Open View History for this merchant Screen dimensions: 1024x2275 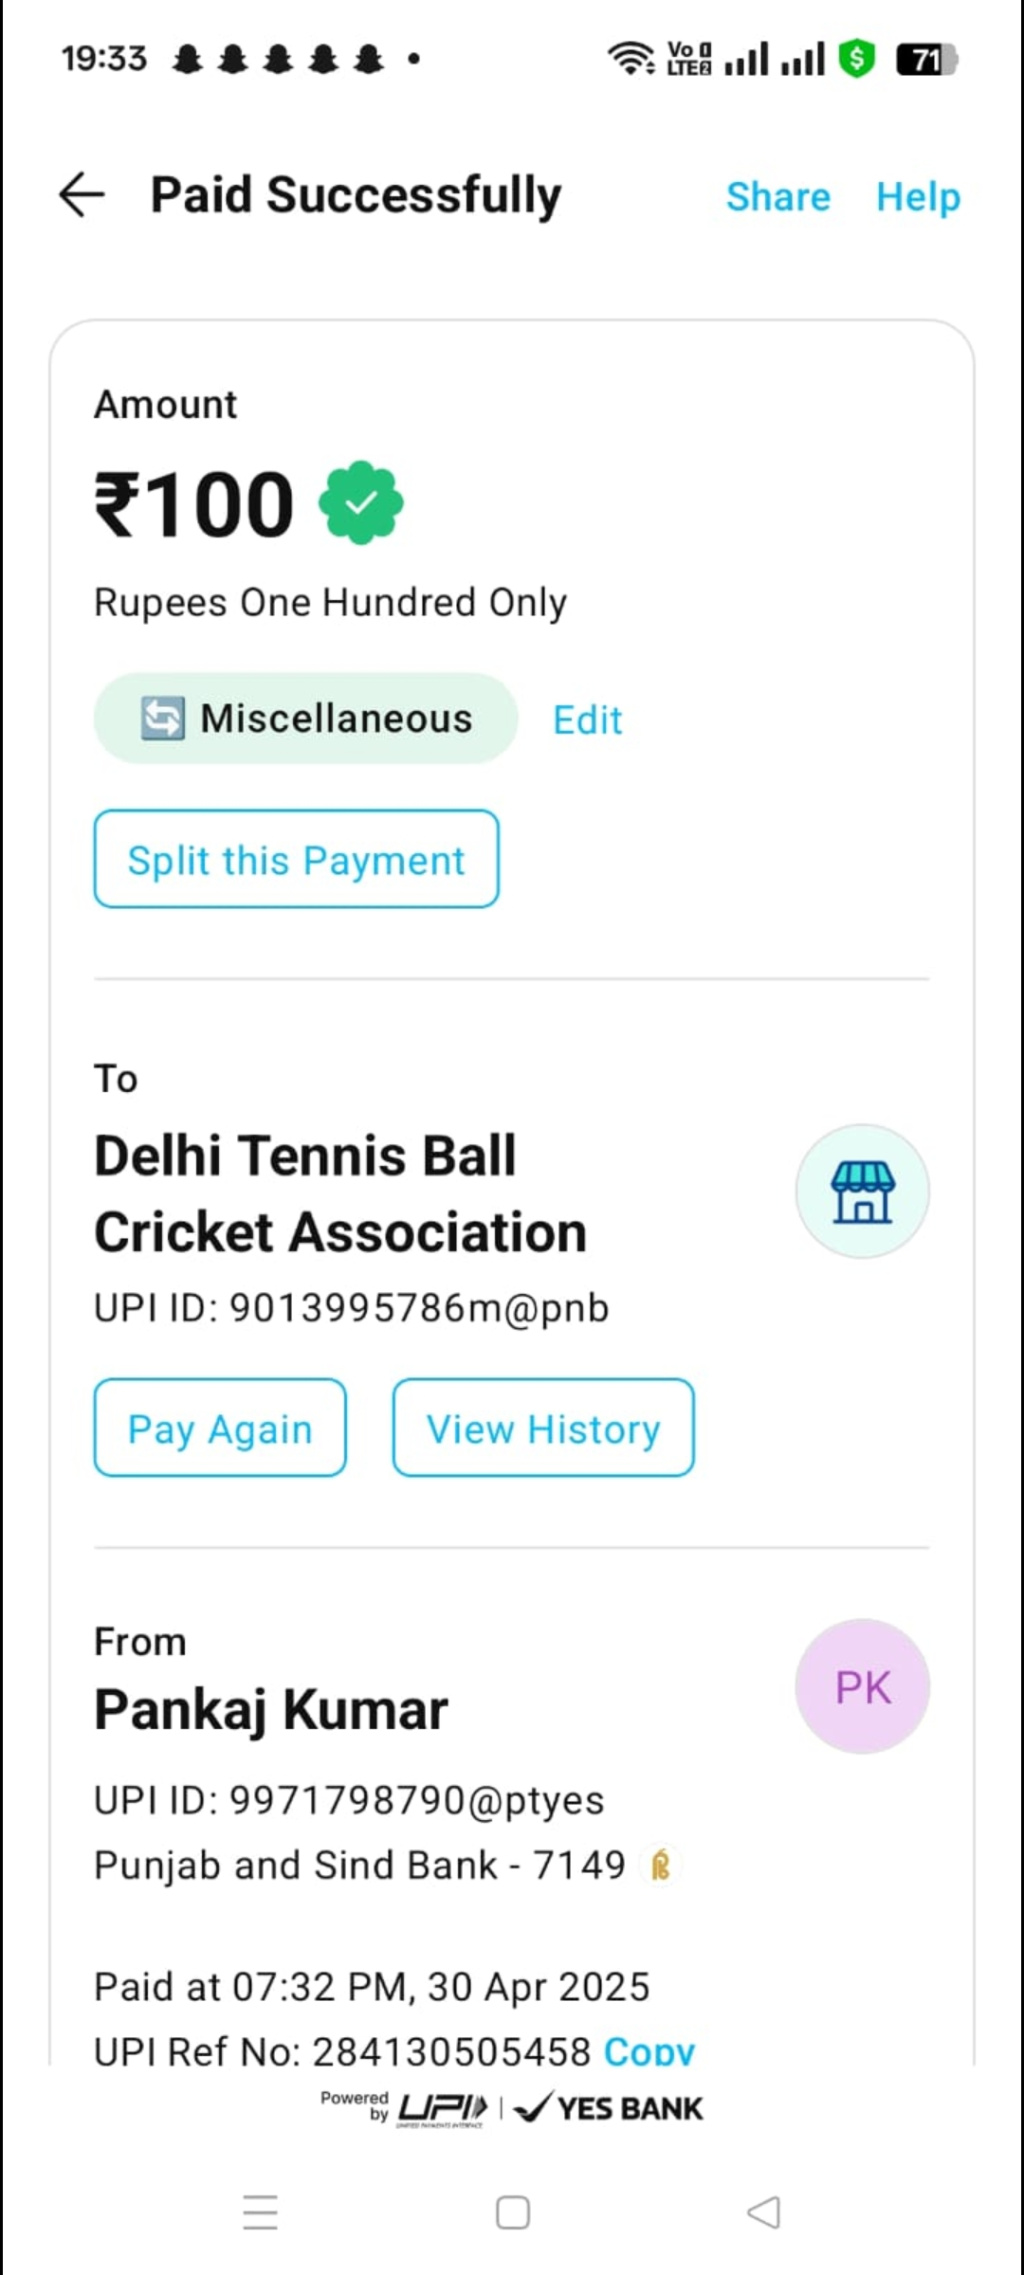pyautogui.click(x=543, y=1428)
